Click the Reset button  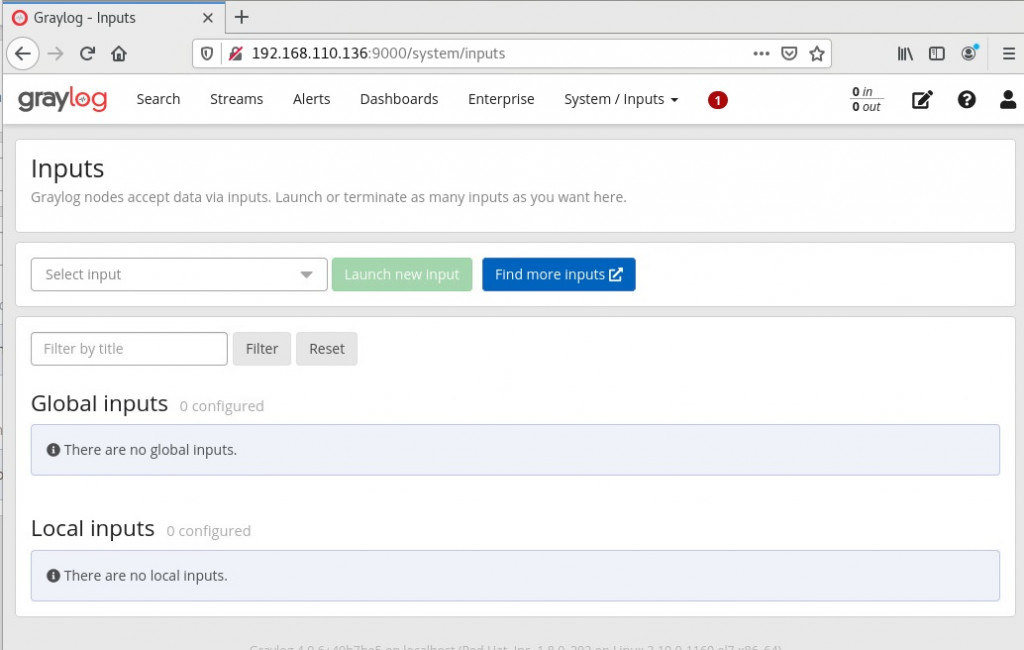[327, 349]
